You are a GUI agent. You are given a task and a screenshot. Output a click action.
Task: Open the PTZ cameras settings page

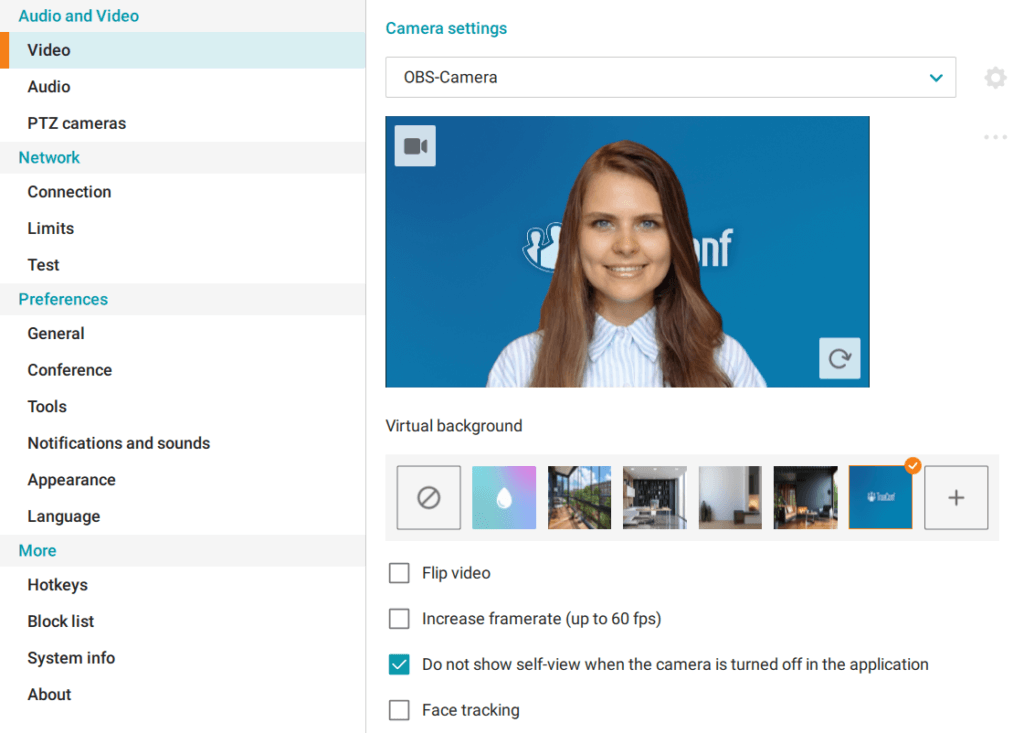[x=76, y=123]
